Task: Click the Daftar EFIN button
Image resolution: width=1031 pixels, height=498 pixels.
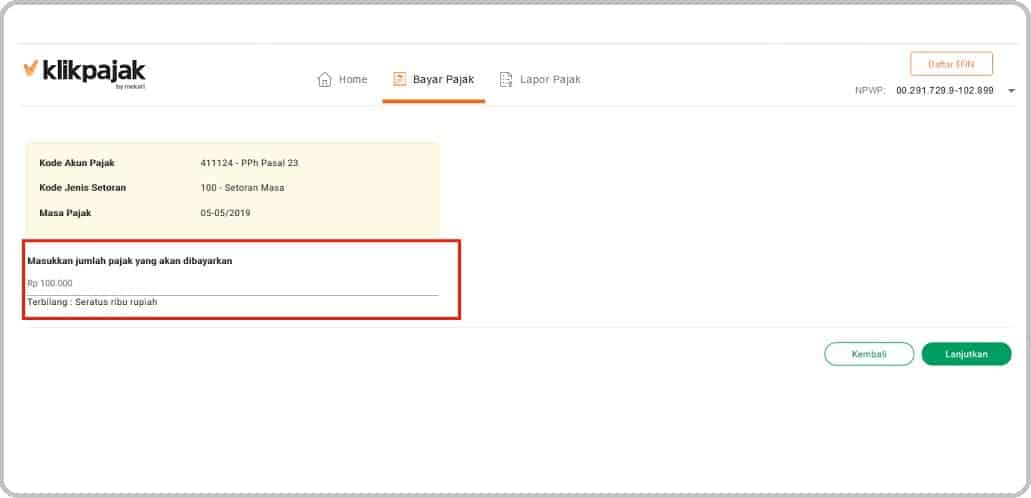Action: [x=951, y=64]
